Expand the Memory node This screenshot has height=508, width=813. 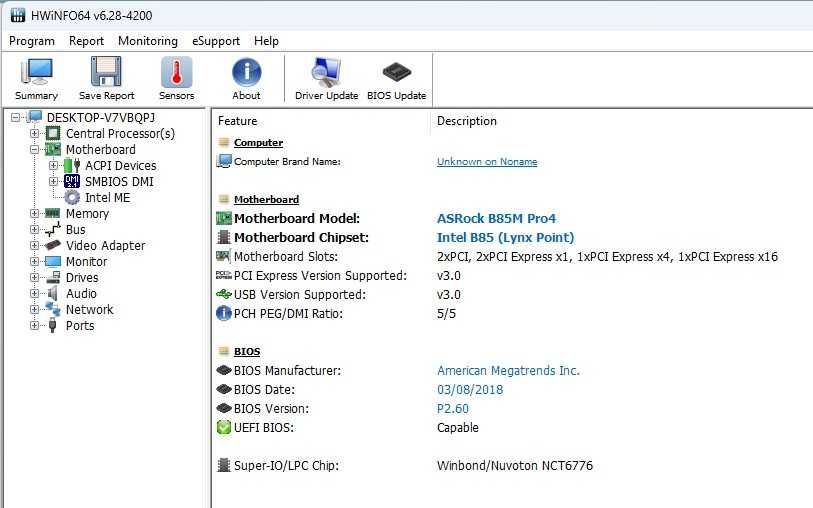pyautogui.click(x=34, y=214)
